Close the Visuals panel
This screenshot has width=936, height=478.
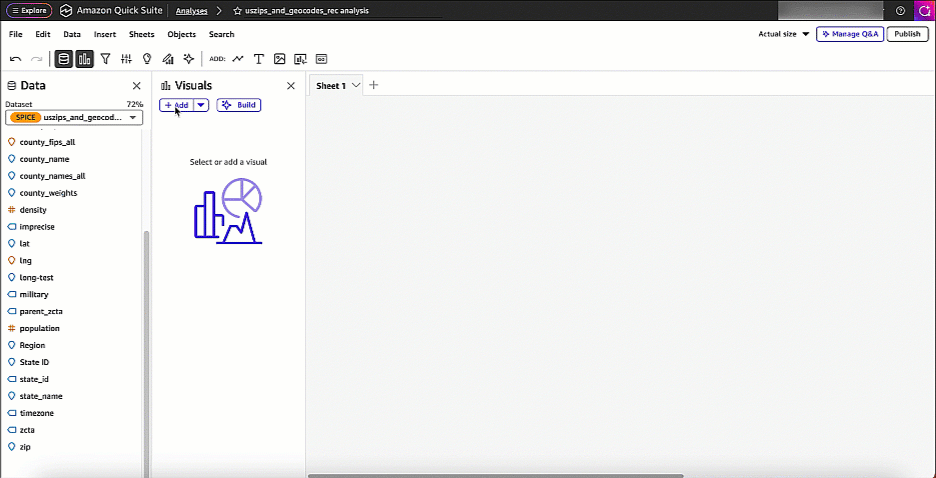(x=291, y=86)
